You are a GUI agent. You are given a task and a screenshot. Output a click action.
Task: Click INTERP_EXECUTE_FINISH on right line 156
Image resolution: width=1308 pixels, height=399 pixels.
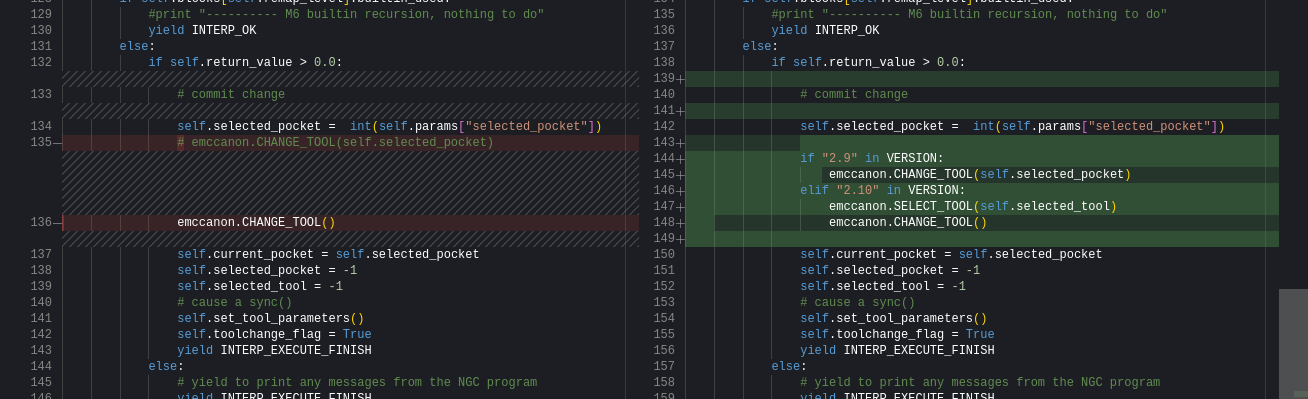pos(919,351)
